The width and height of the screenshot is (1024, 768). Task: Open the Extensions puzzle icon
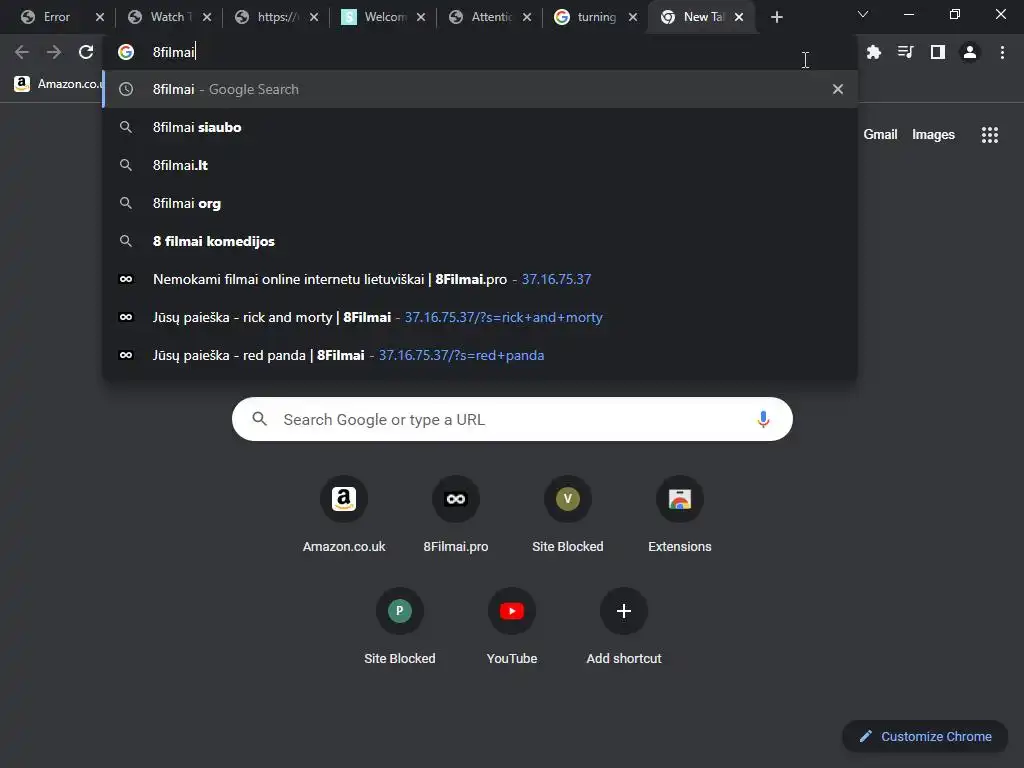point(873,52)
